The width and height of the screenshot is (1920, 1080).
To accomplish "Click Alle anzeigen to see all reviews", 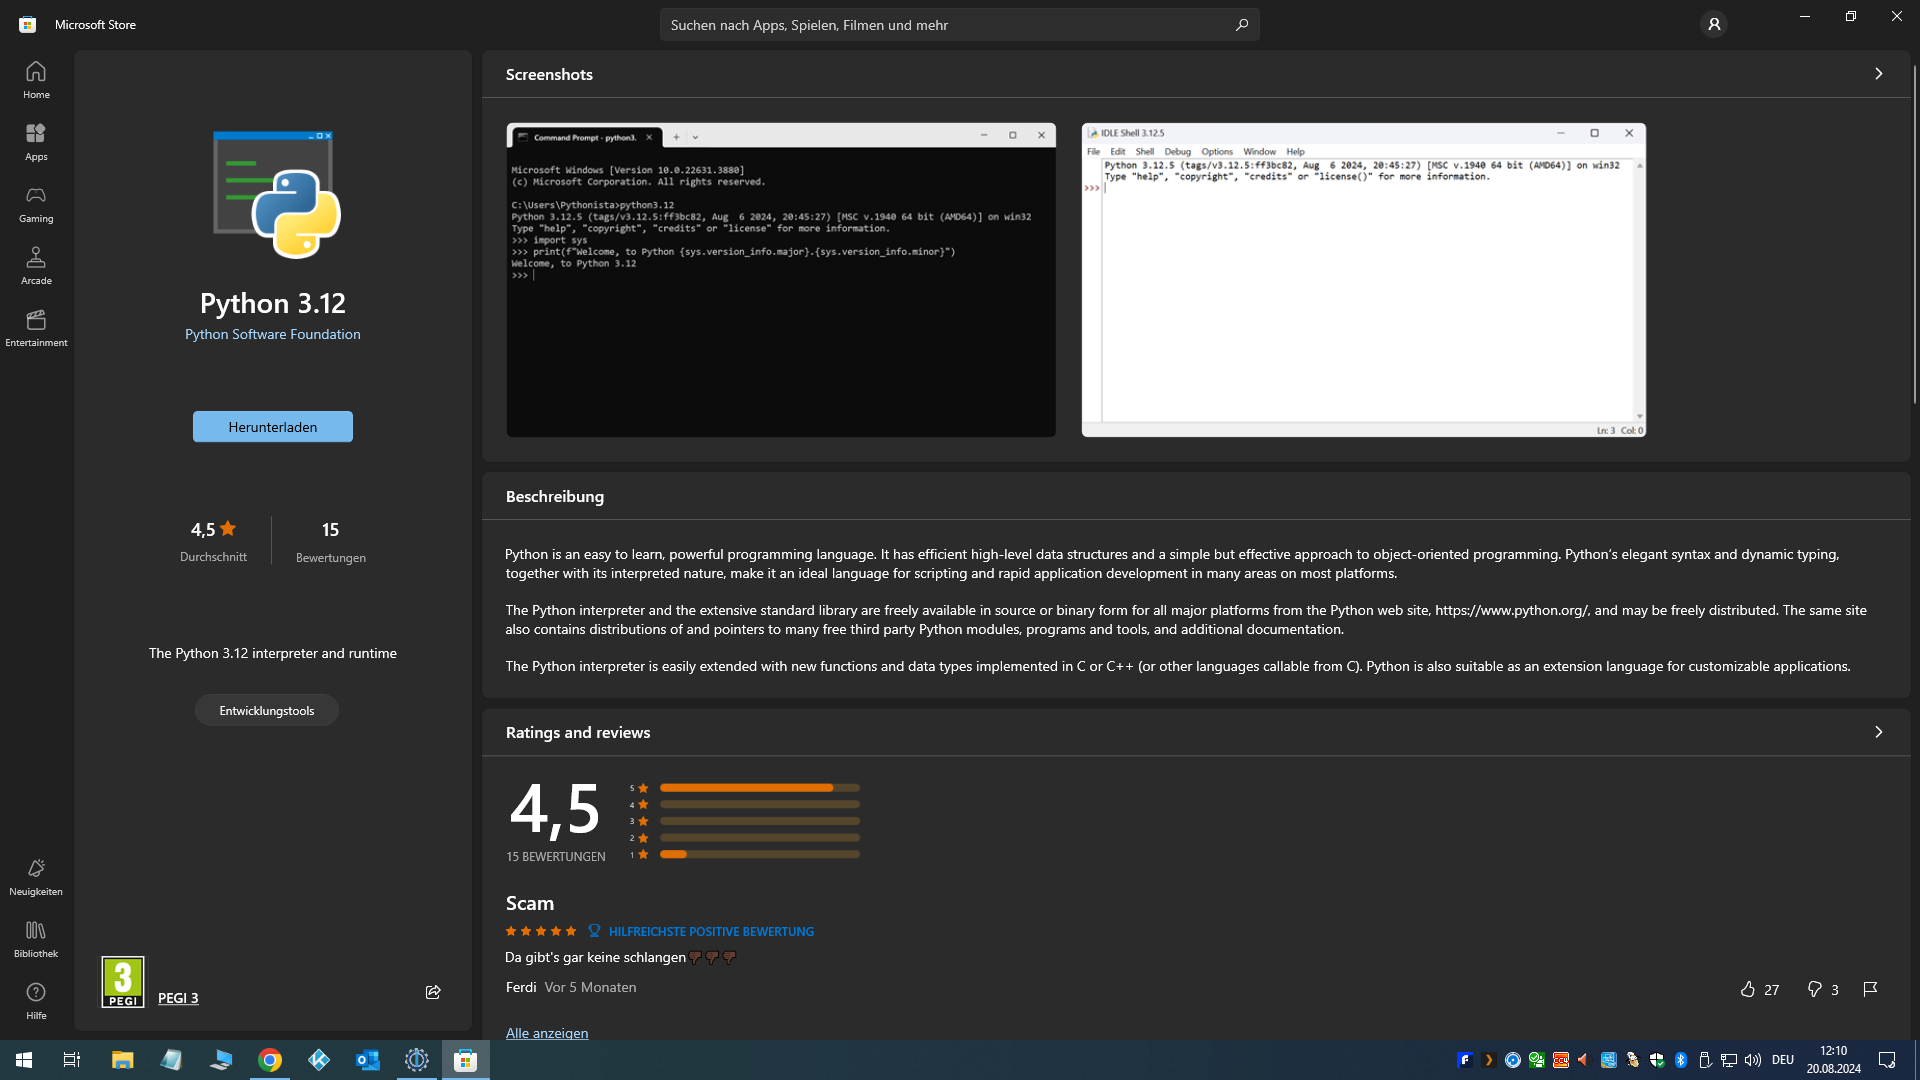I will [x=547, y=1033].
